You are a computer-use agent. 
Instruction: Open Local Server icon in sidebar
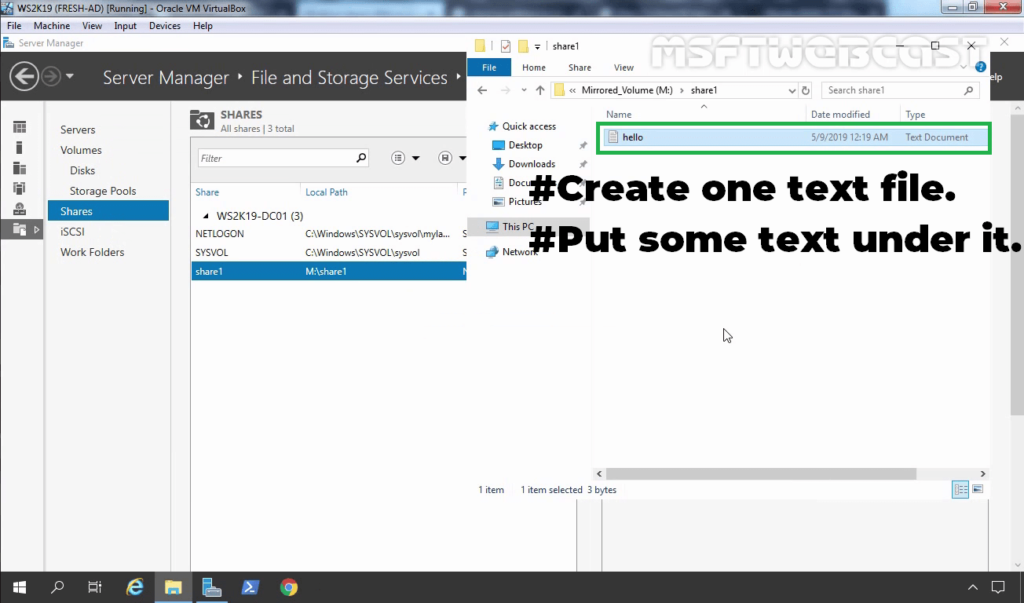20,148
